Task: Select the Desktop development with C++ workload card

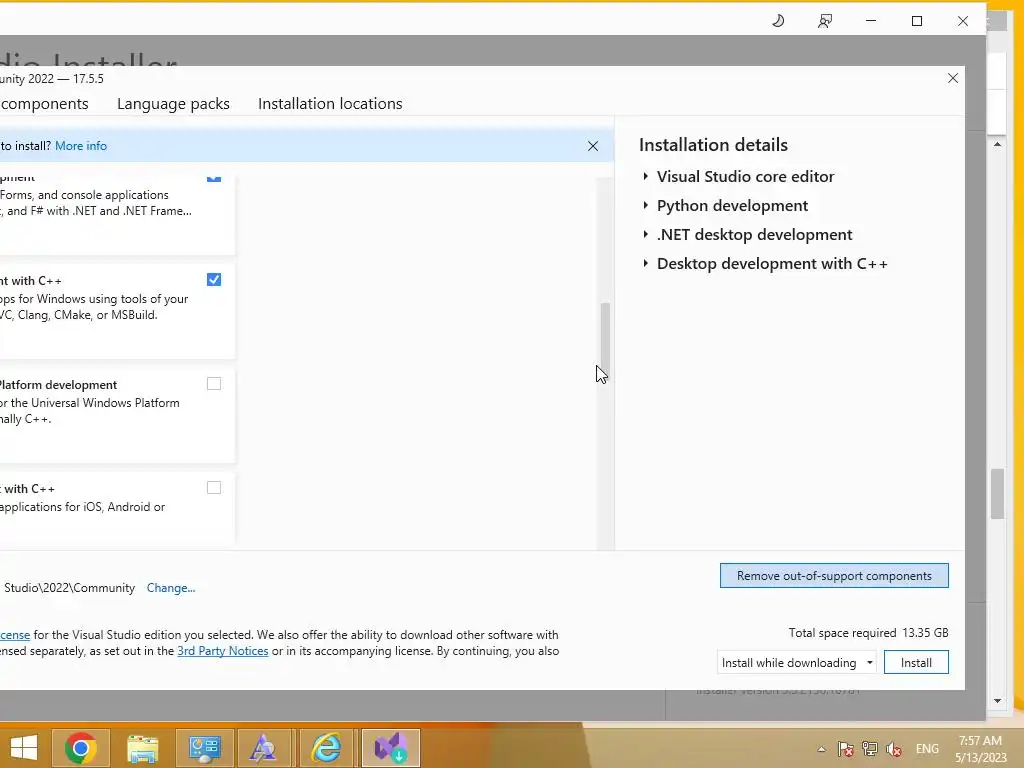Action: pyautogui.click(x=118, y=311)
